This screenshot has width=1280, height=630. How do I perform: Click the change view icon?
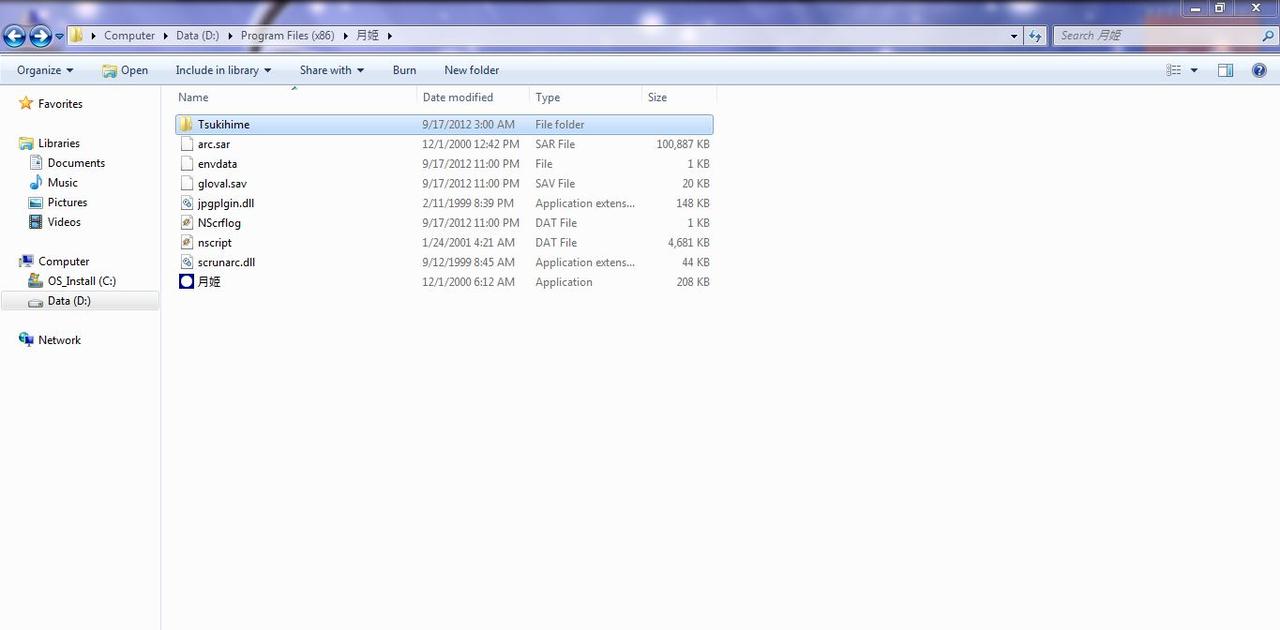(1174, 70)
